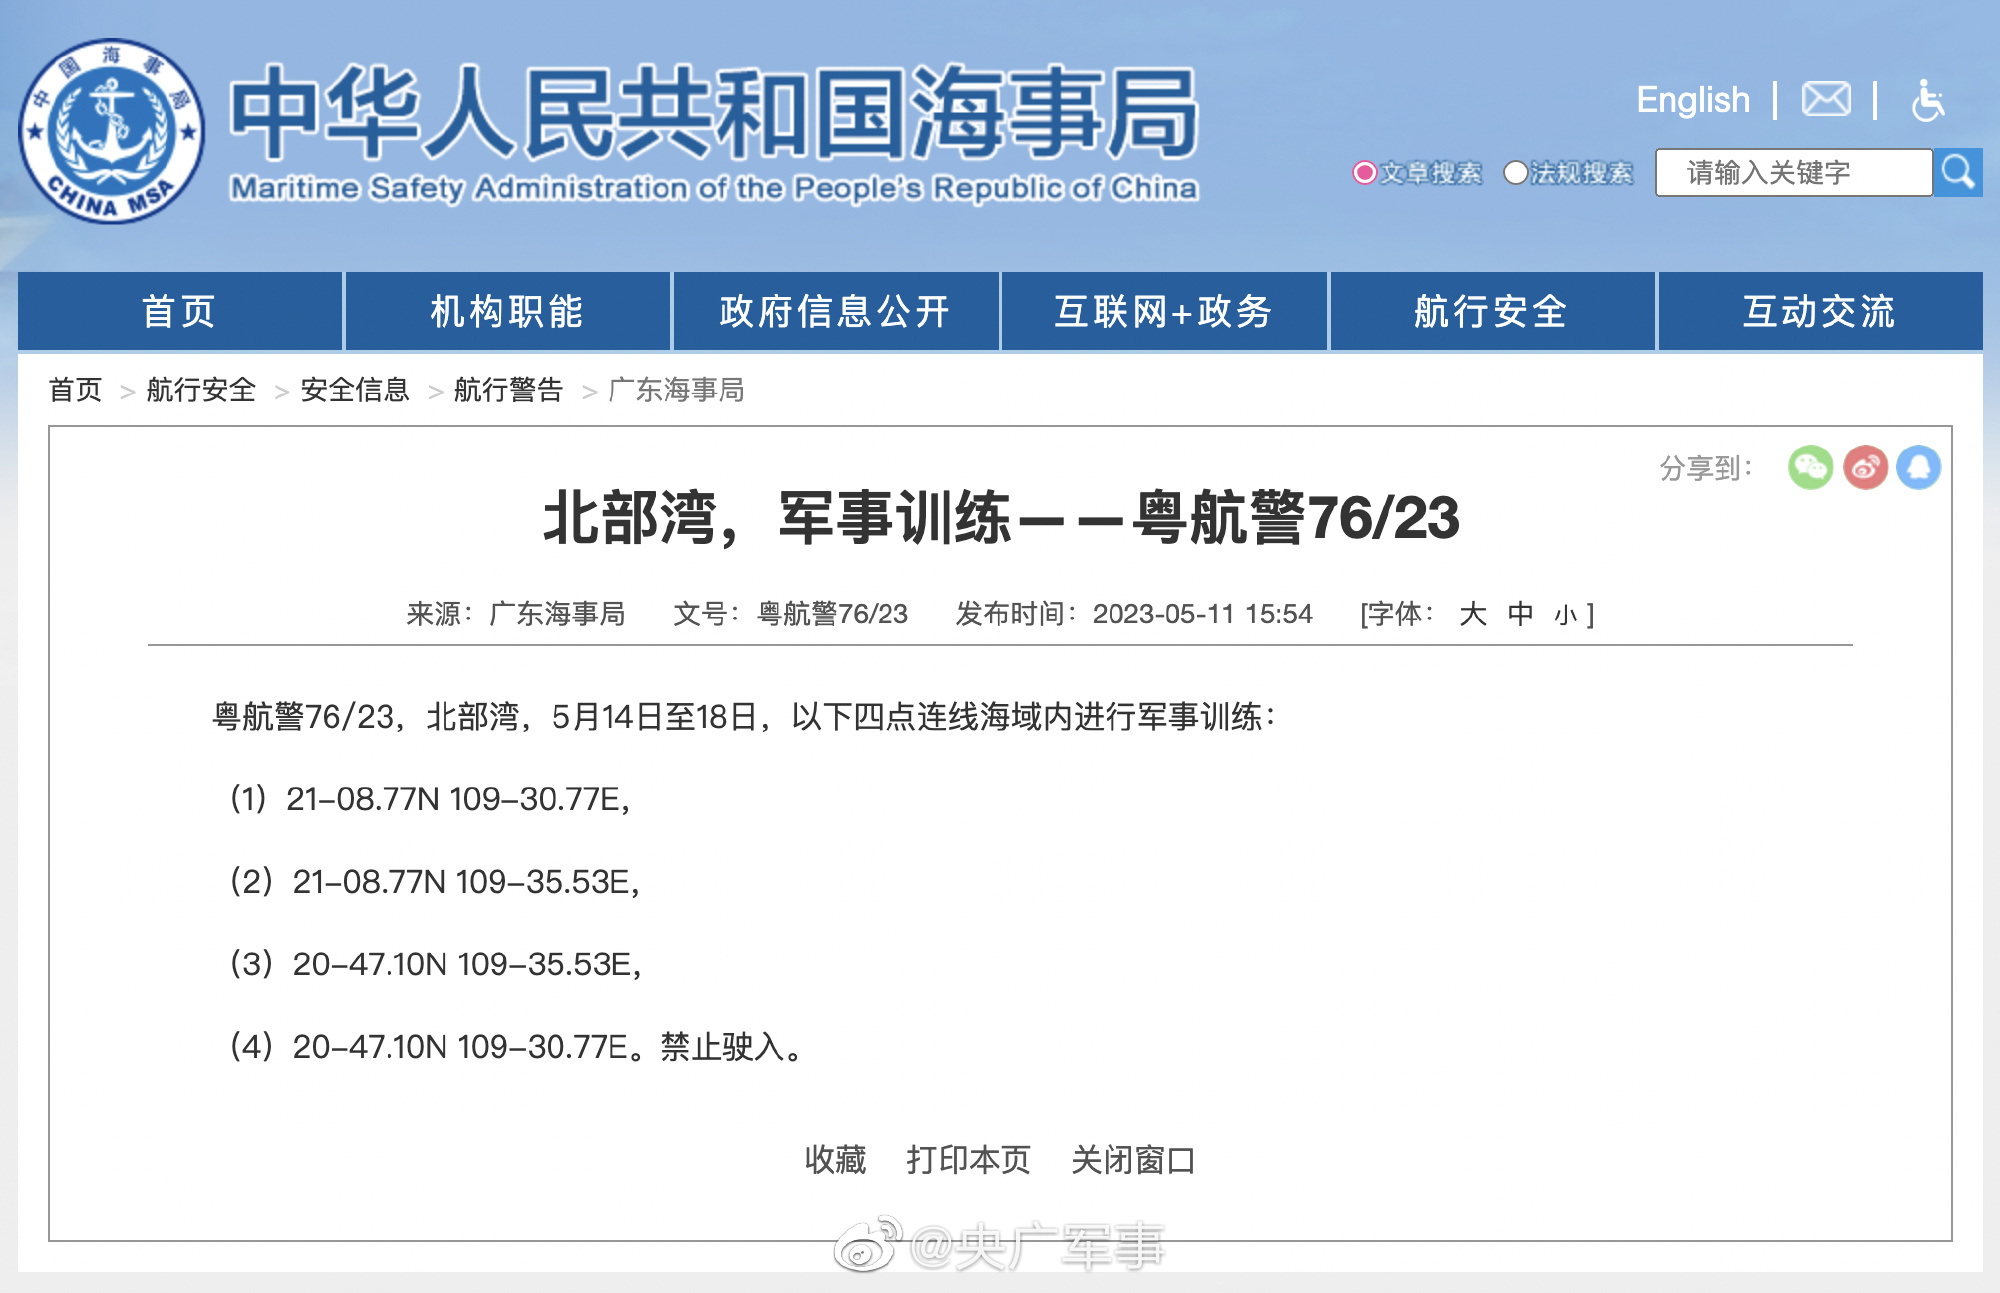Share article via Weibo icon

tap(1865, 467)
